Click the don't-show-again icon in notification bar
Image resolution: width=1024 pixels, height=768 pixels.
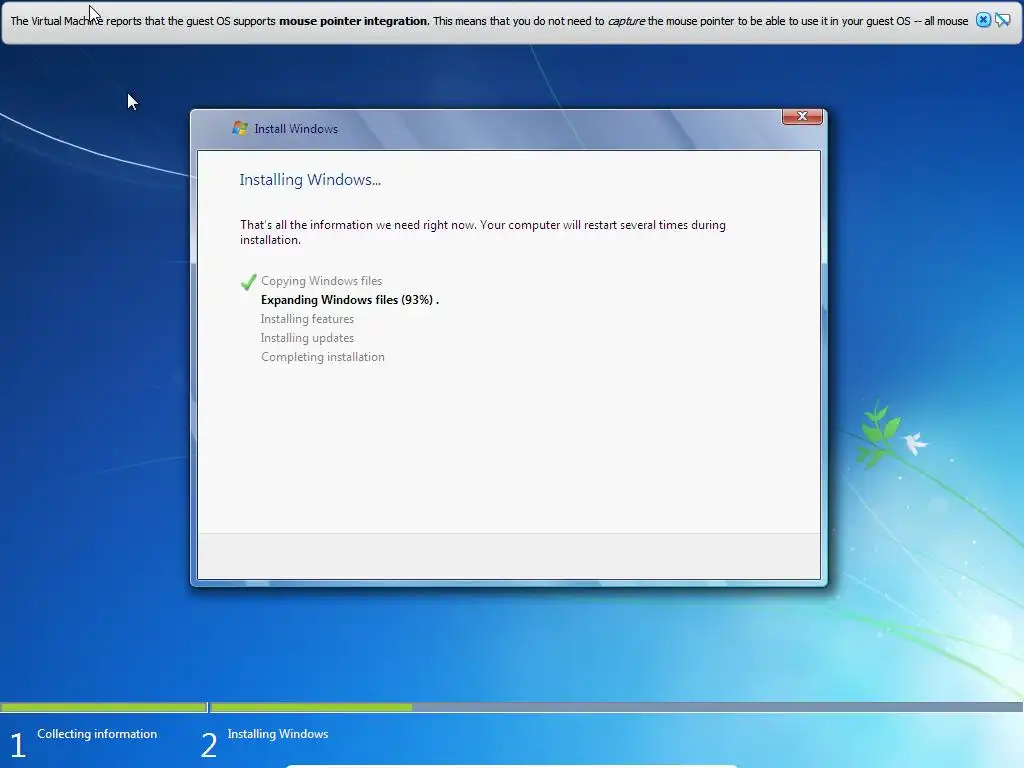pyautogui.click(x=1002, y=20)
